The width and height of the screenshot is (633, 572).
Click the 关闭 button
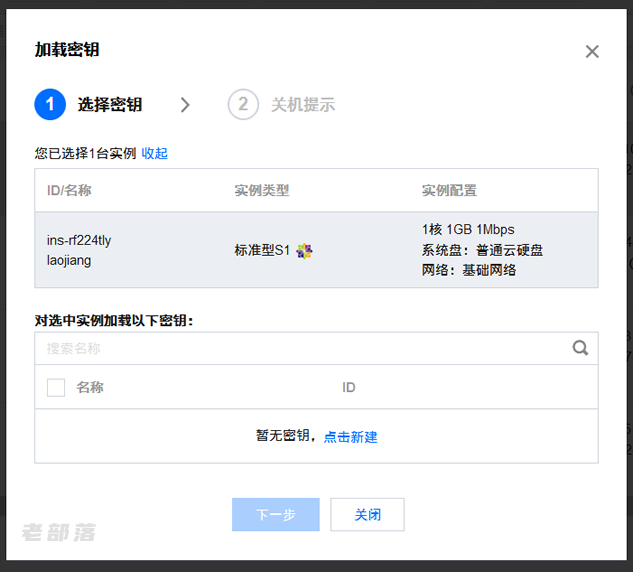tap(367, 515)
